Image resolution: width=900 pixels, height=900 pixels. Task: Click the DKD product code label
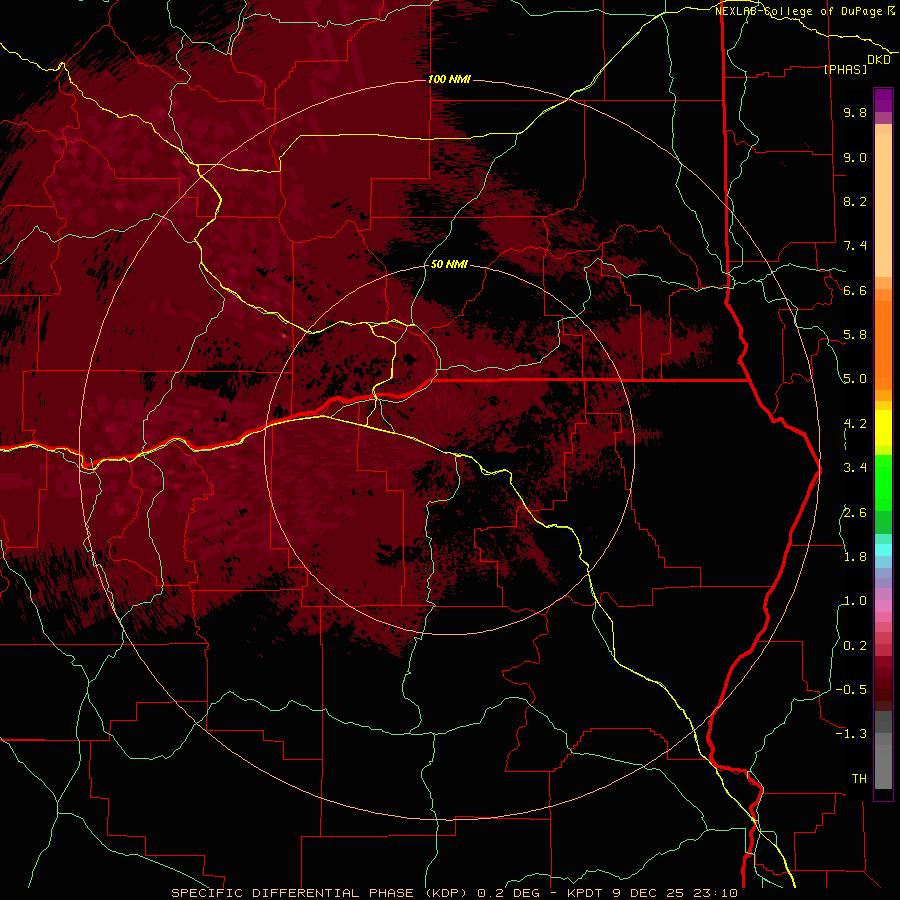879,60
